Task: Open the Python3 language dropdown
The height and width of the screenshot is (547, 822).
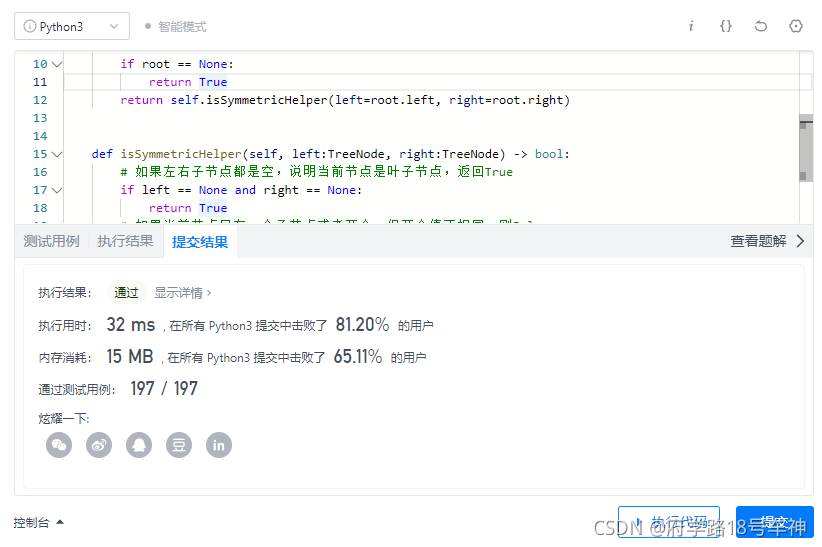Action: click(72, 26)
